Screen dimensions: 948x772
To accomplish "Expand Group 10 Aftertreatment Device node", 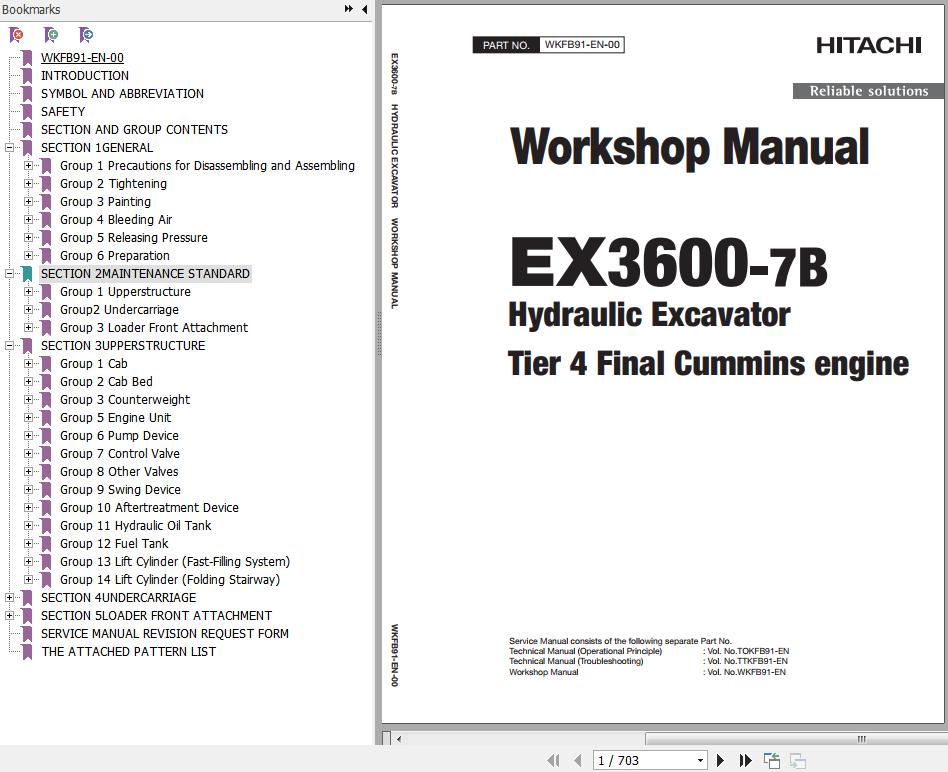I will (x=28, y=508).
